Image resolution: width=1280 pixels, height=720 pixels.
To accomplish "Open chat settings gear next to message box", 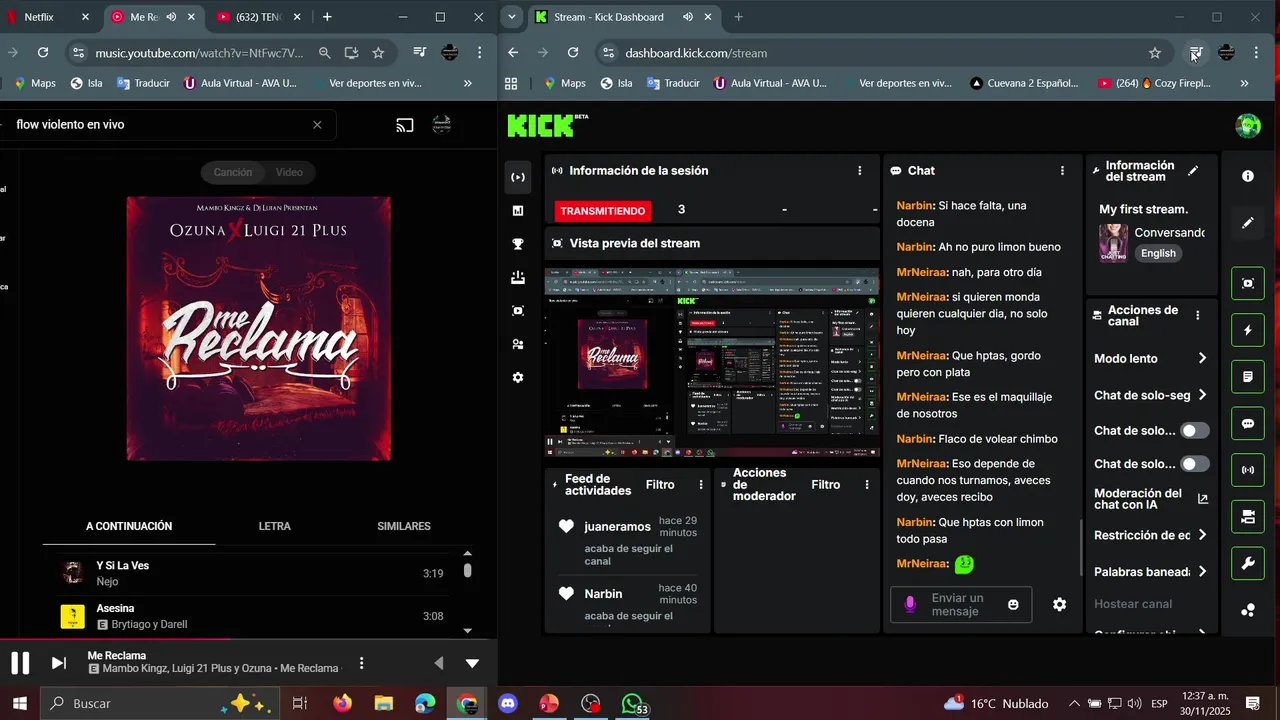I will pyautogui.click(x=1060, y=604).
